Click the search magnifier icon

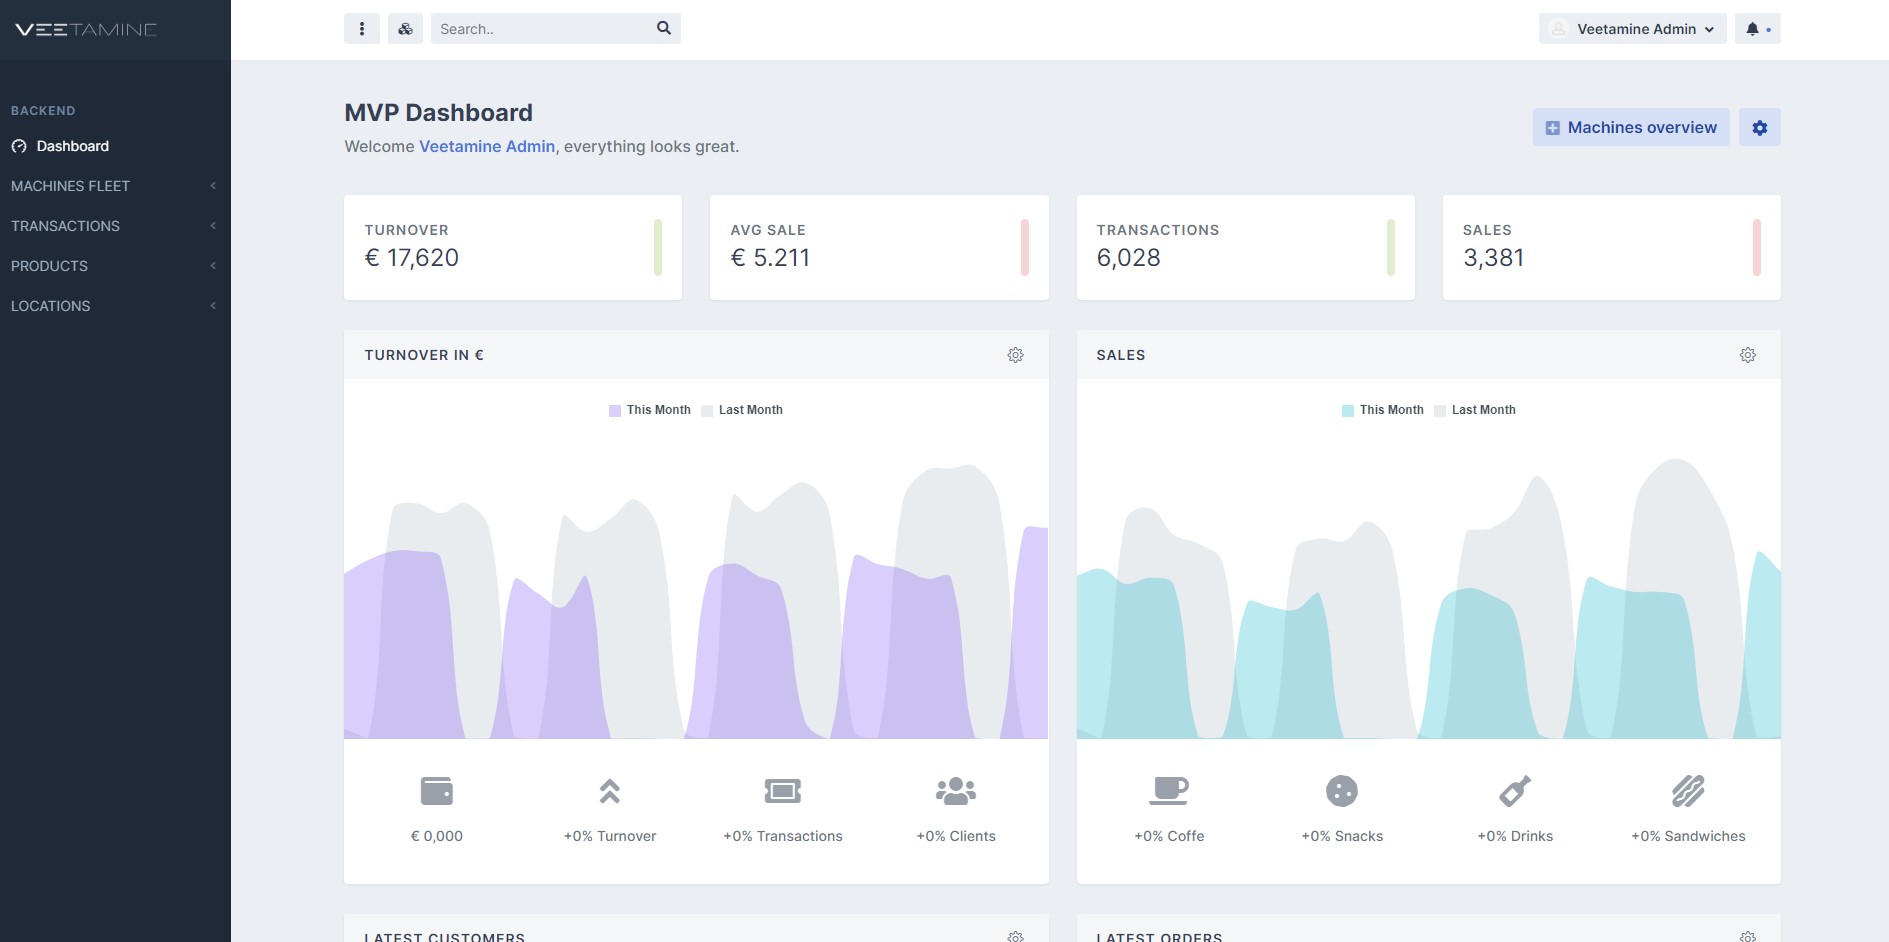(663, 29)
